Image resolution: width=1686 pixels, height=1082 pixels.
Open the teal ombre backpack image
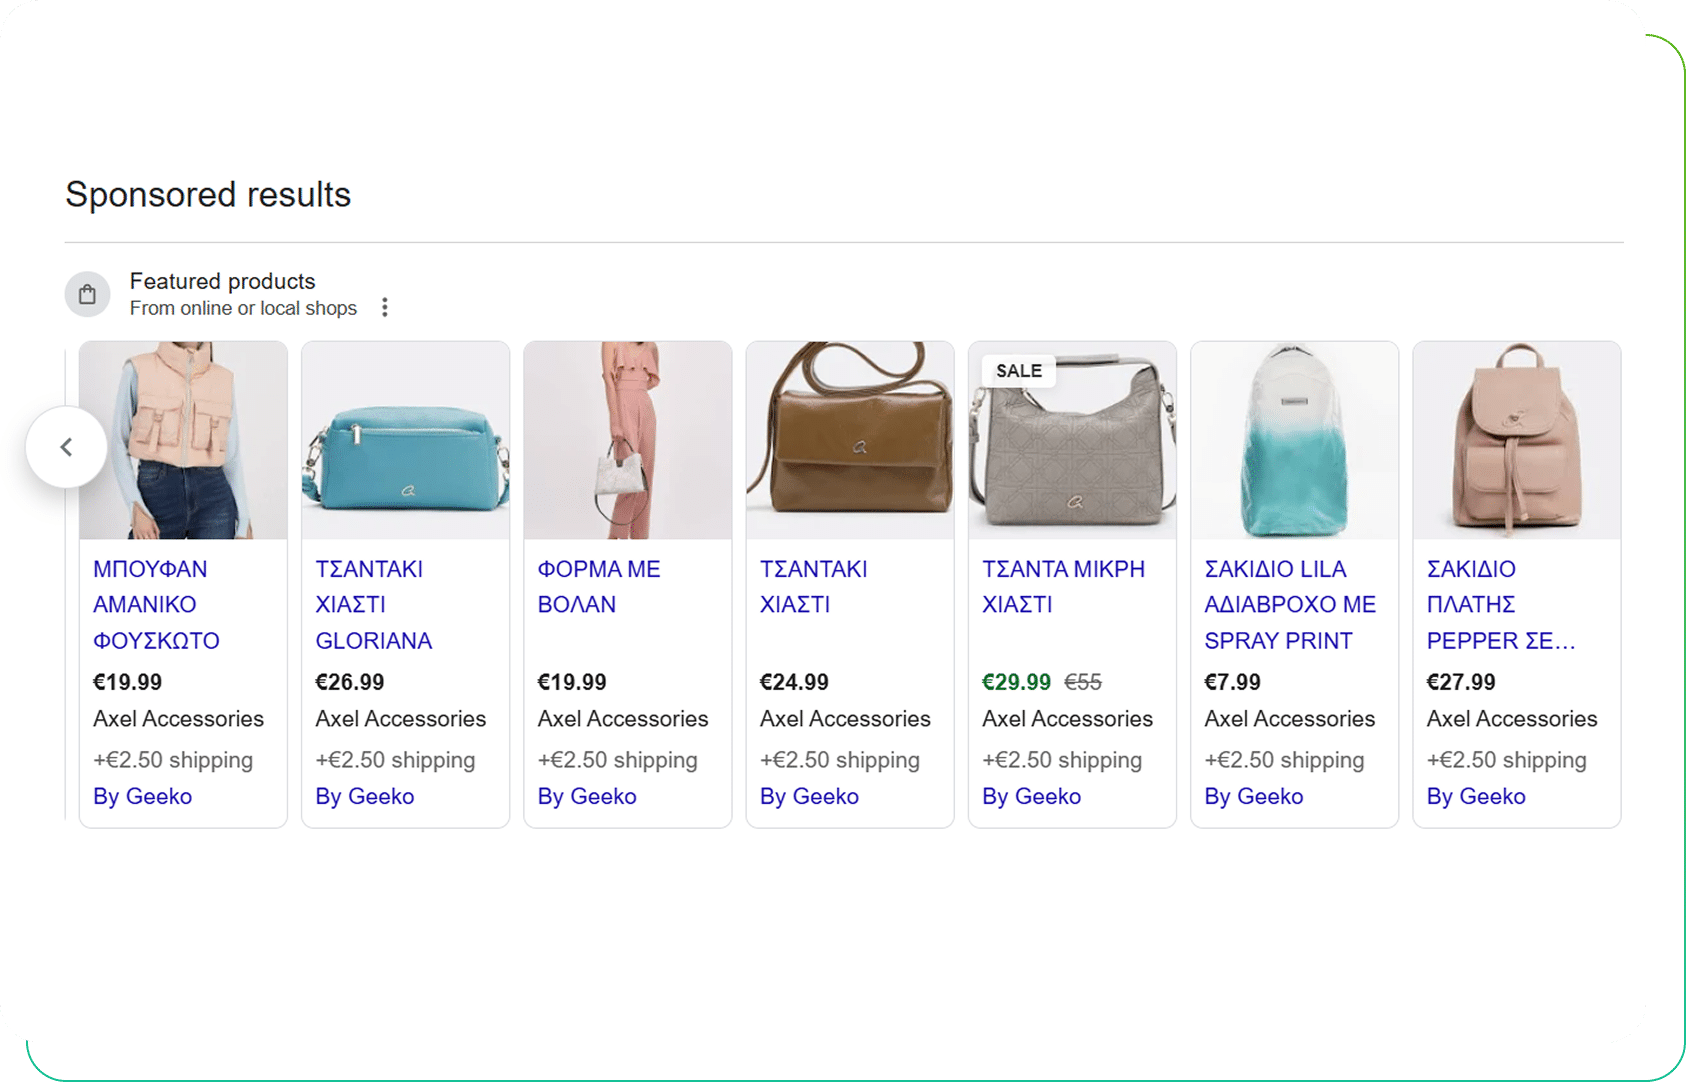click(1295, 441)
